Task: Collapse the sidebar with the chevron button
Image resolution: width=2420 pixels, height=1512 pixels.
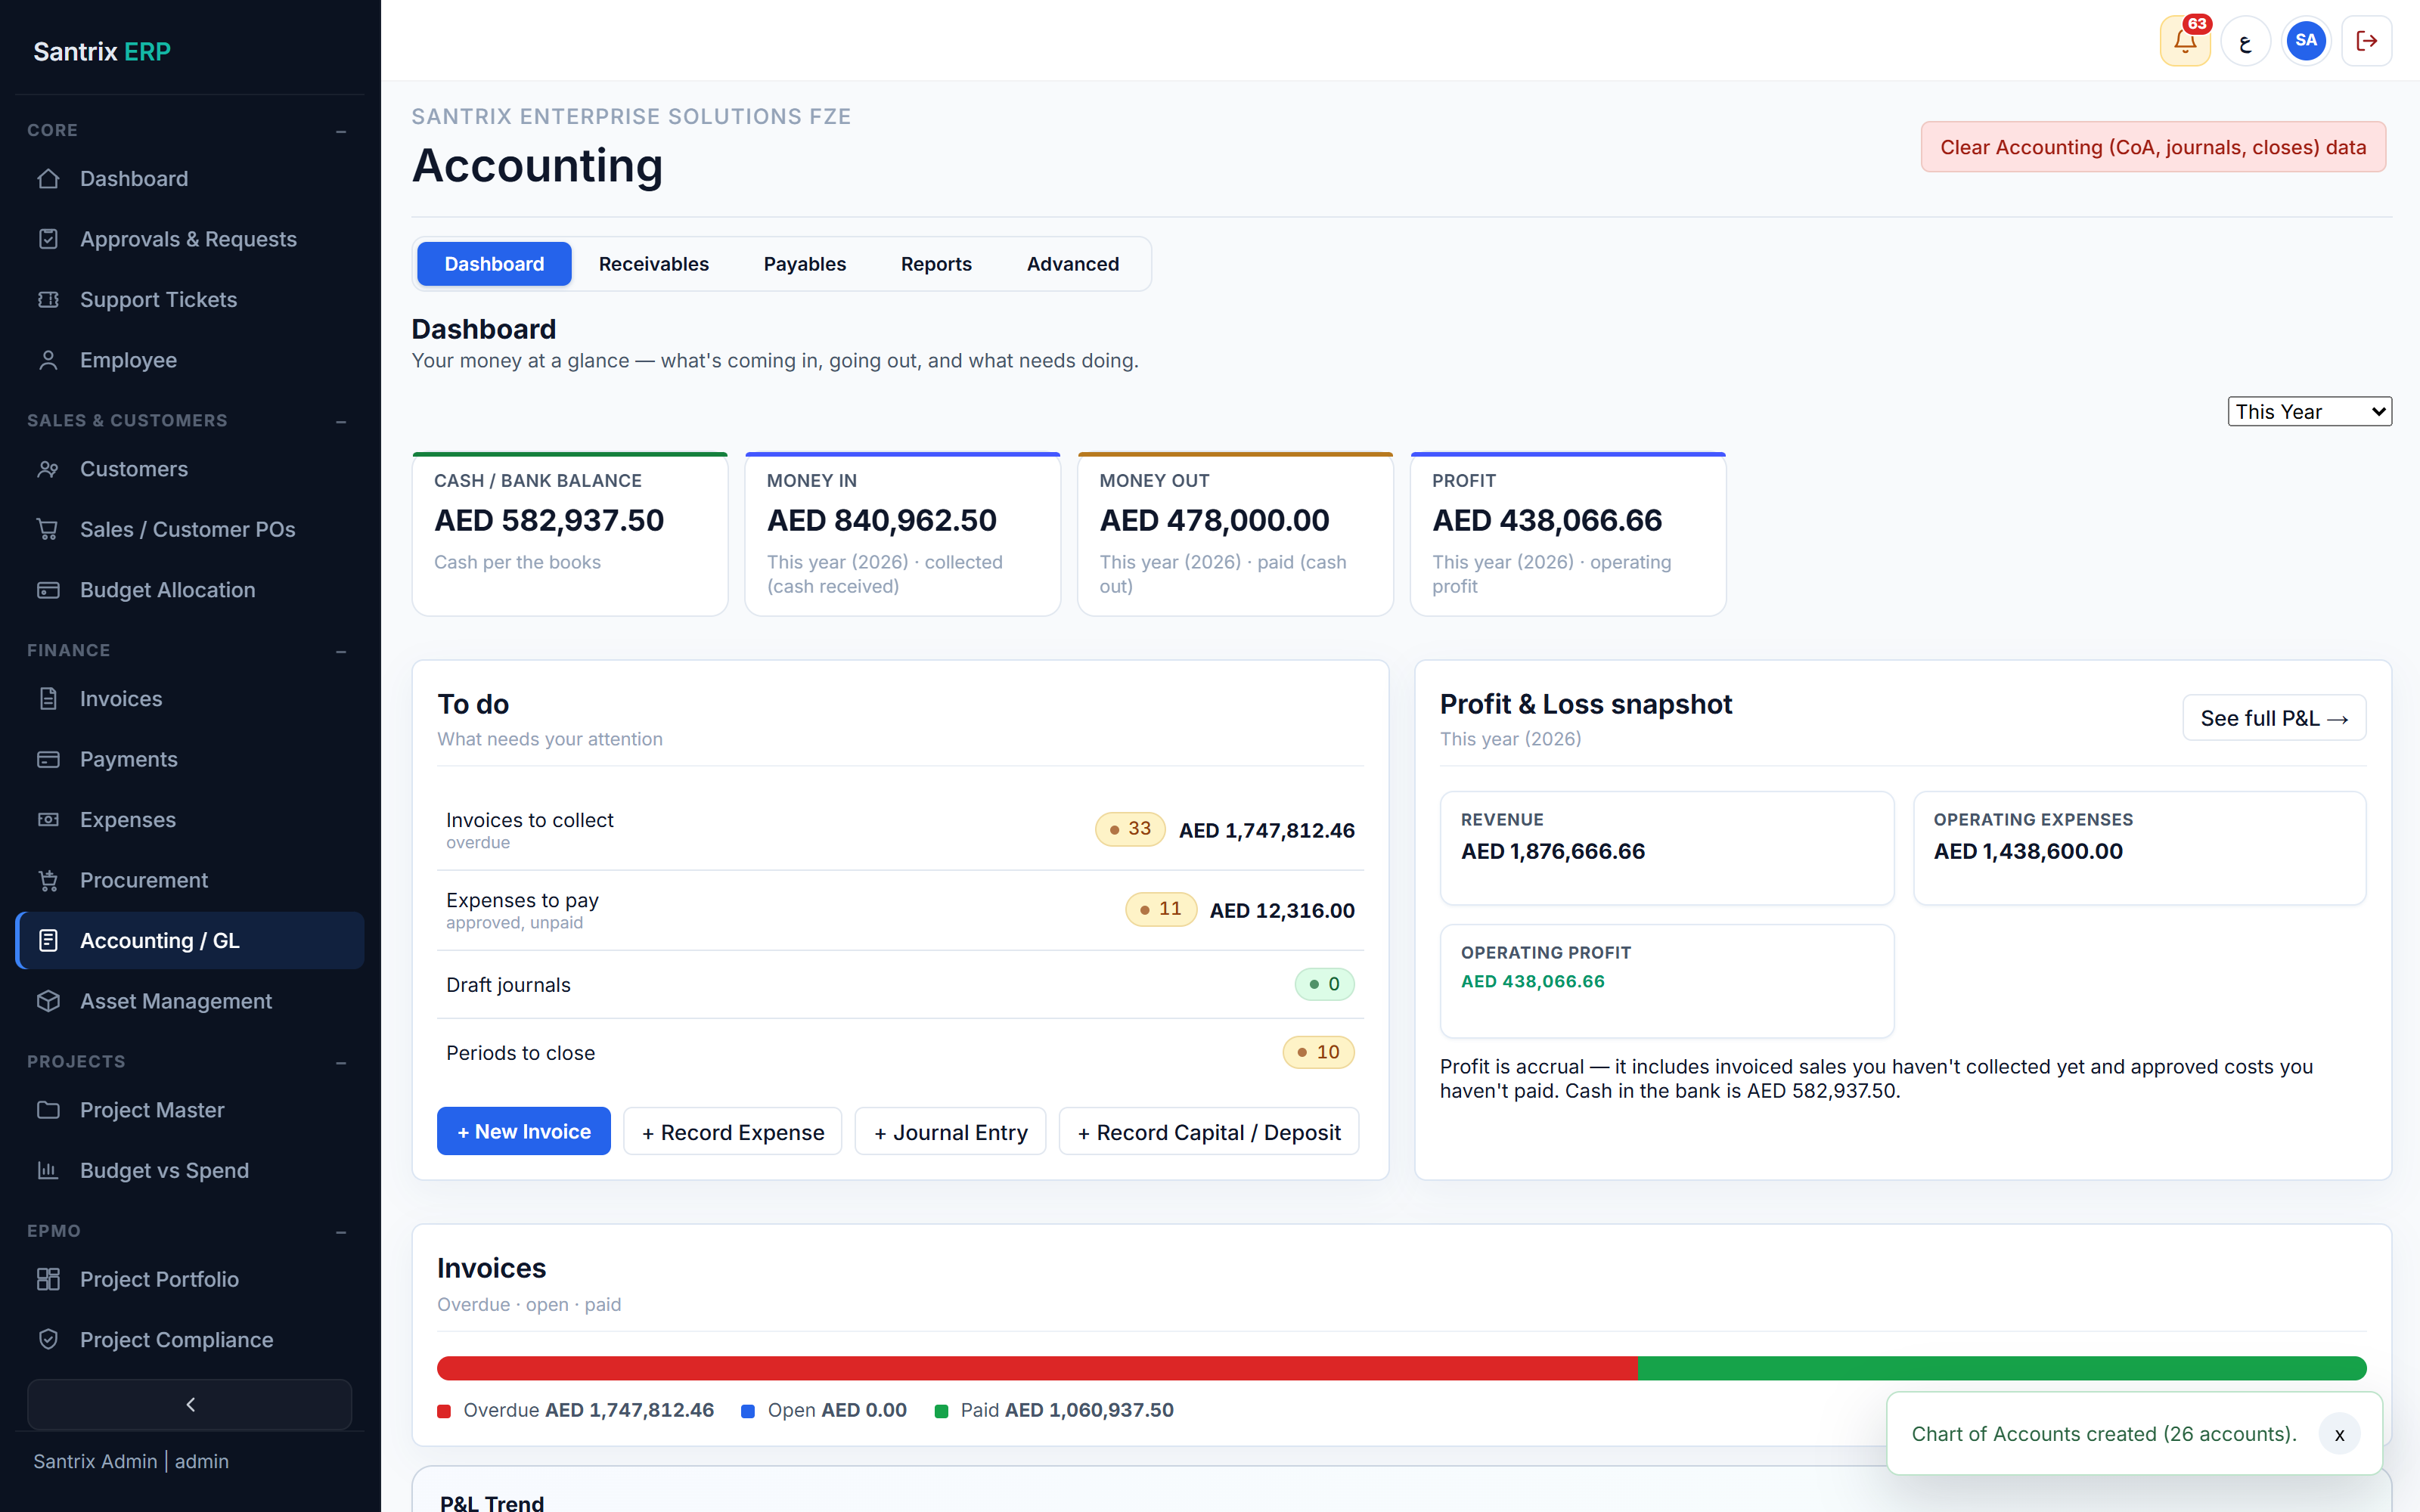Action: (x=190, y=1405)
